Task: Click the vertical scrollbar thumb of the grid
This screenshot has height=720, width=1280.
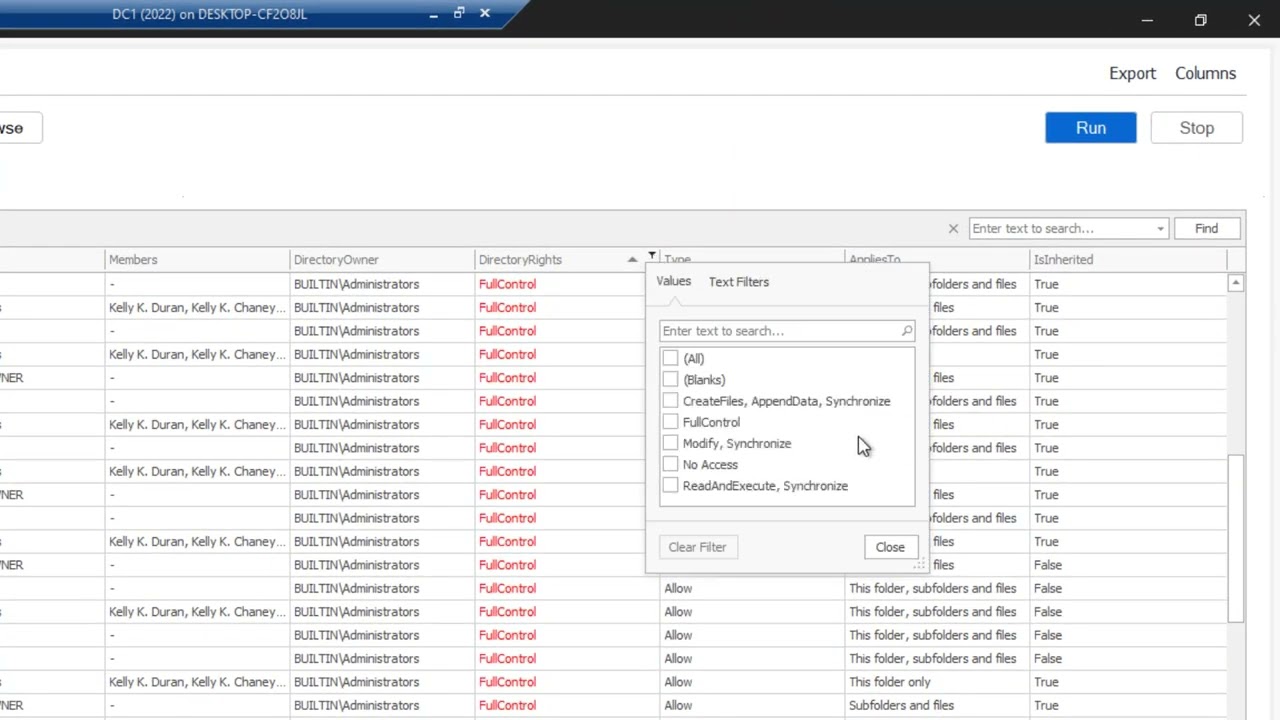Action: 1236,538
